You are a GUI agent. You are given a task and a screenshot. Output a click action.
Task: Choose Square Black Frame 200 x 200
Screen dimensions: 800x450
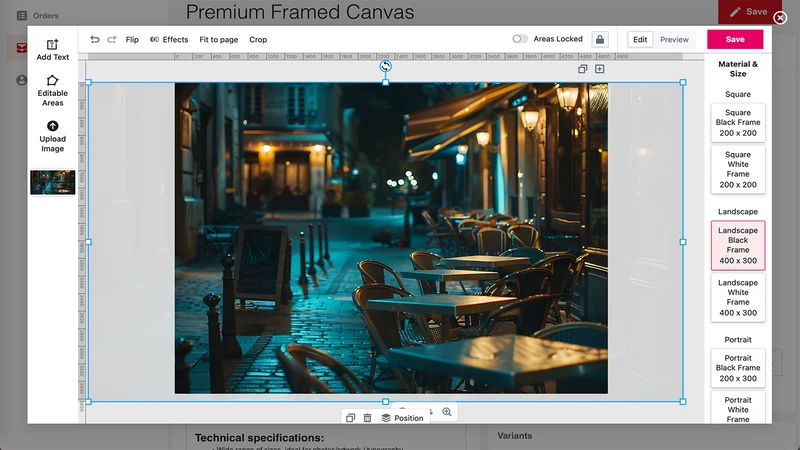738,122
